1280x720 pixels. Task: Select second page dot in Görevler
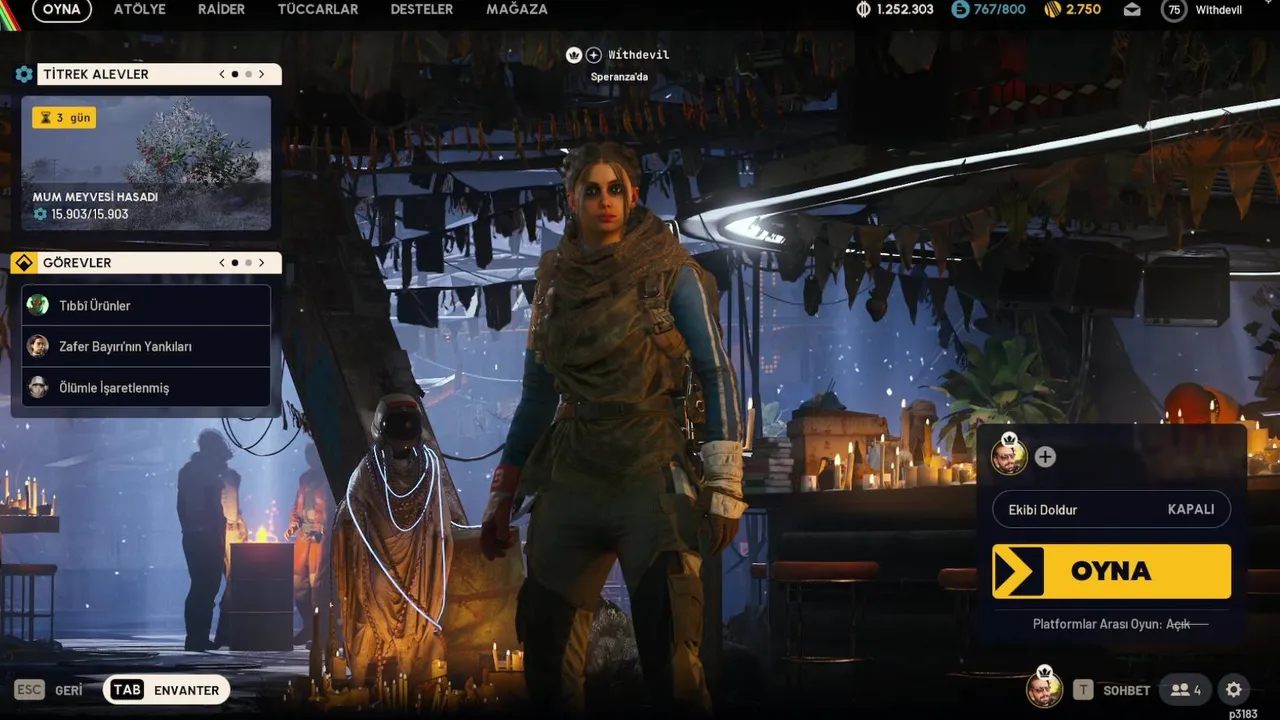point(249,263)
